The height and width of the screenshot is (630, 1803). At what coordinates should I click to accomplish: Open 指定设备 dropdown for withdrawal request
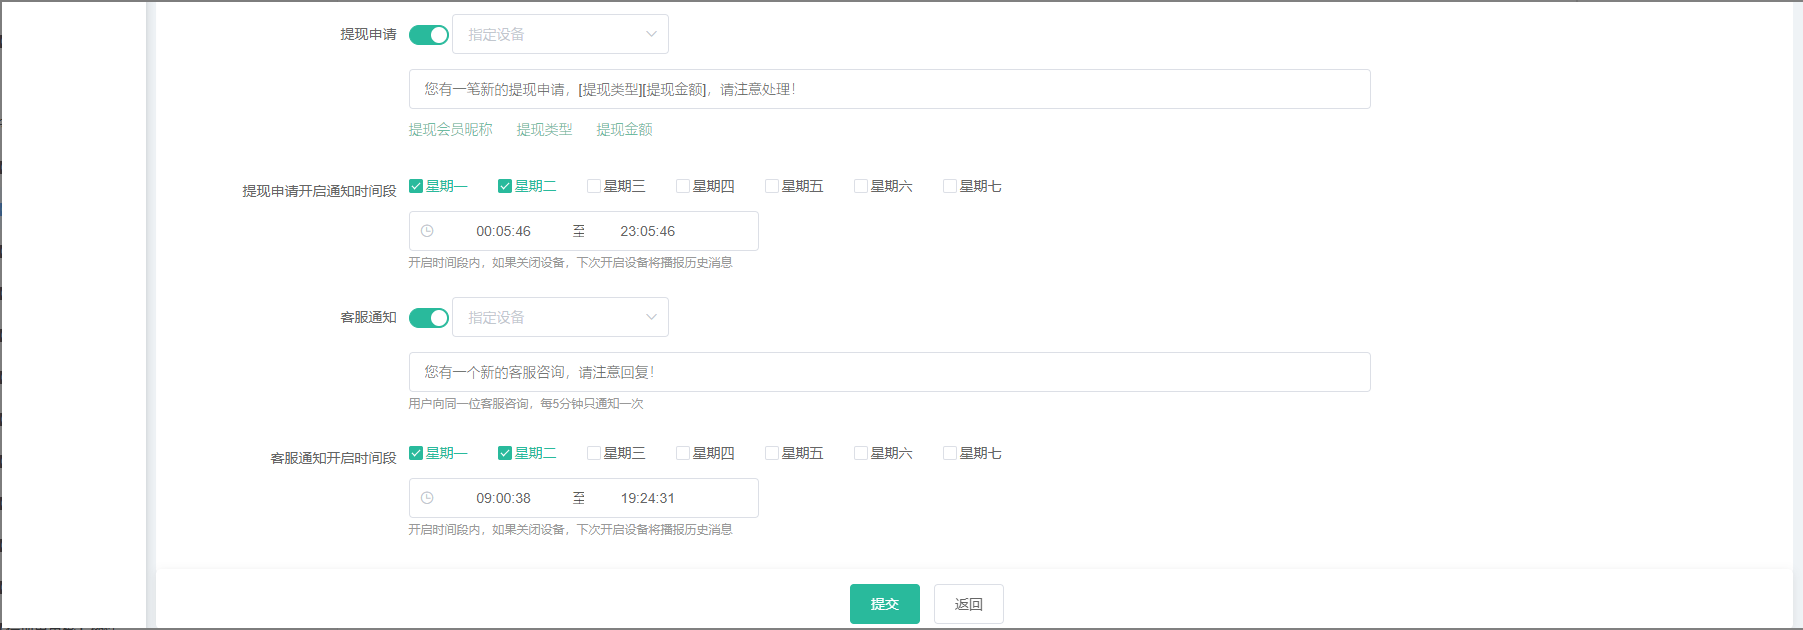click(x=560, y=35)
